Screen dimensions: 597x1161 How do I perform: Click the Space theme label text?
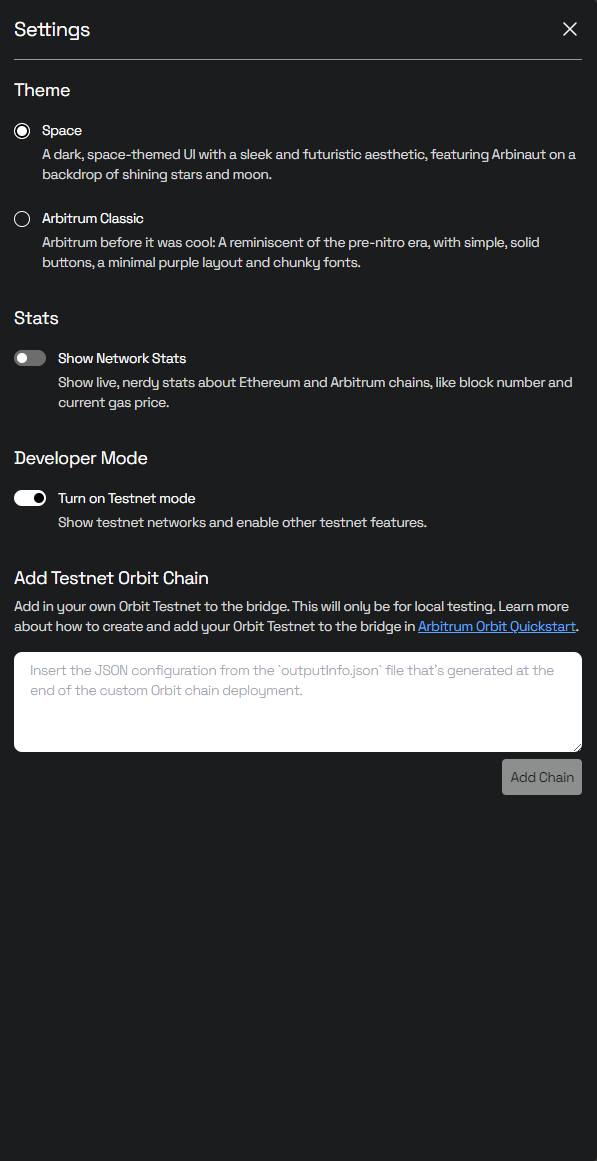click(62, 131)
